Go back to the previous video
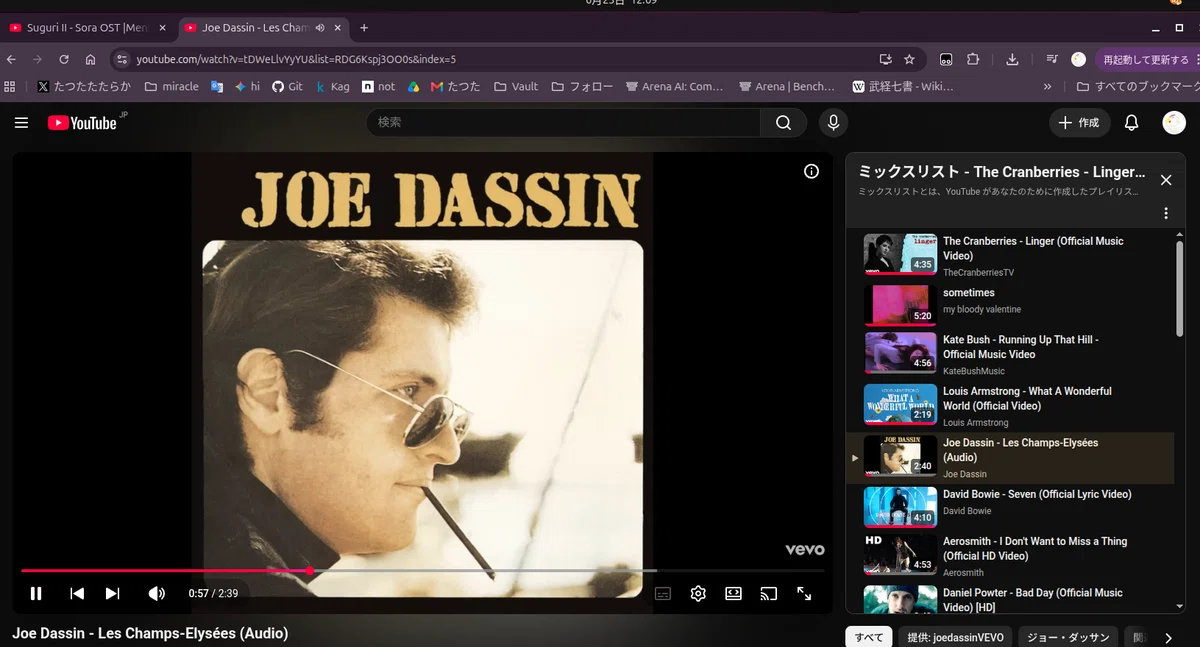Image resolution: width=1200 pixels, height=647 pixels. pyautogui.click(x=77, y=593)
